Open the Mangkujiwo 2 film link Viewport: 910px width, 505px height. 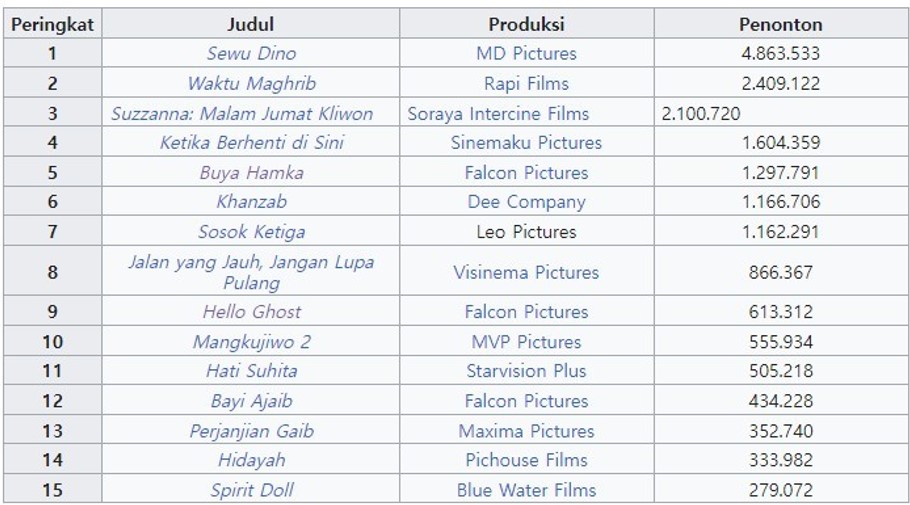pos(251,341)
